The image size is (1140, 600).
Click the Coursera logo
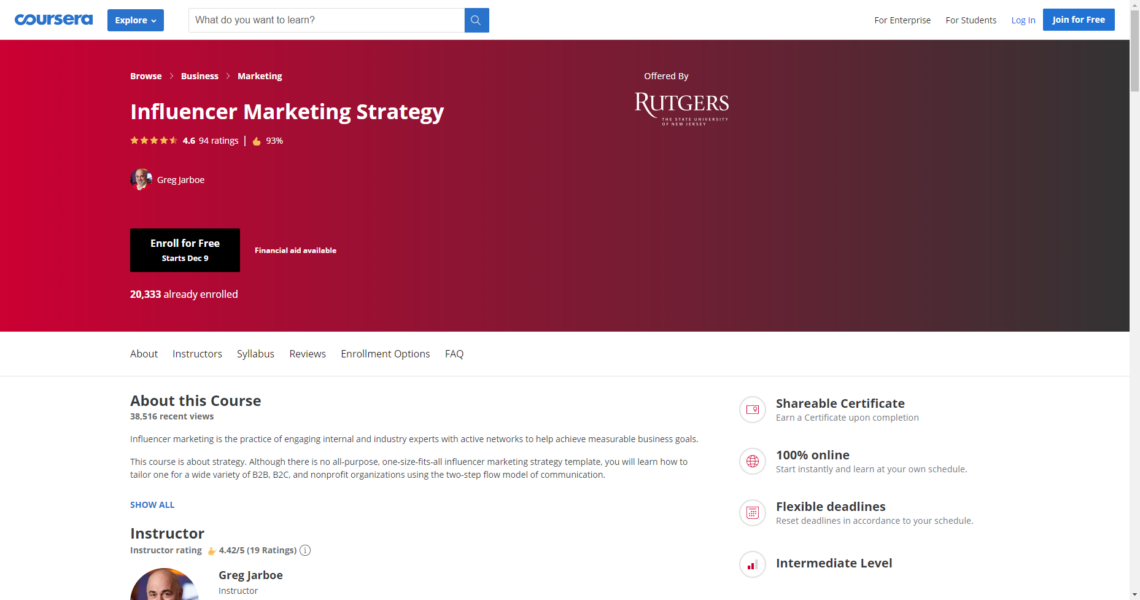[53, 18]
